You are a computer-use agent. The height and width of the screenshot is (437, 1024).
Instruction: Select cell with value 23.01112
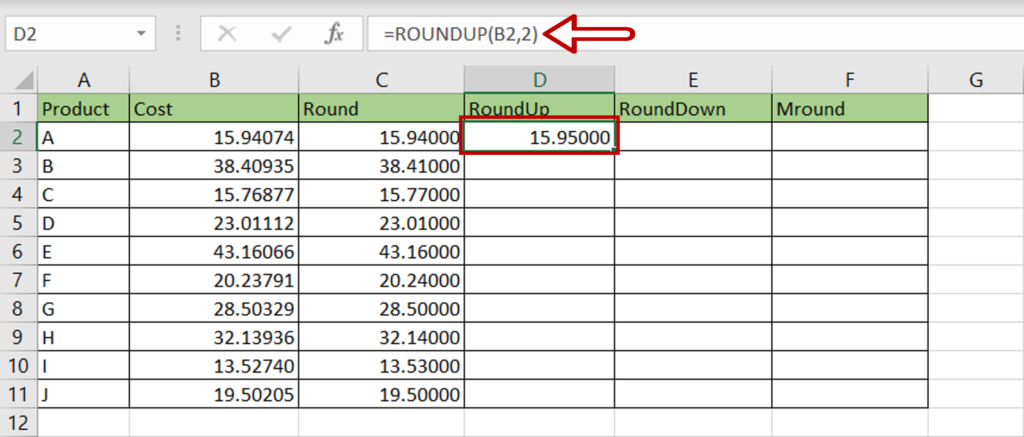click(214, 223)
